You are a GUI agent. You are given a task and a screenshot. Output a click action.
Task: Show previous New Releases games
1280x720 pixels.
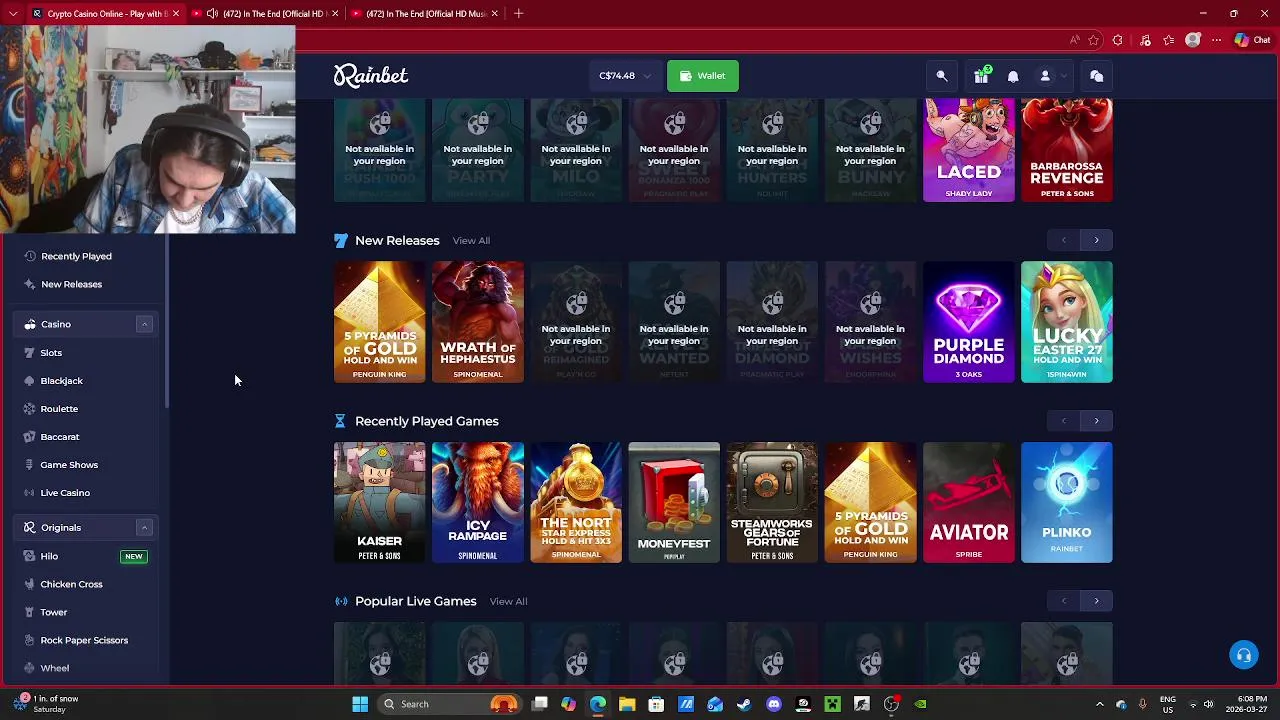tap(1063, 240)
